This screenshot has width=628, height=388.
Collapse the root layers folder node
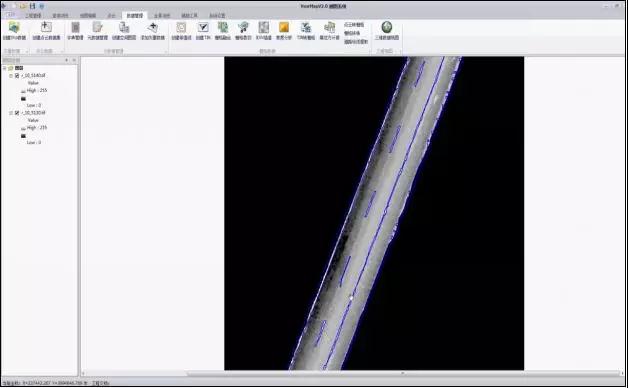[x=4, y=68]
